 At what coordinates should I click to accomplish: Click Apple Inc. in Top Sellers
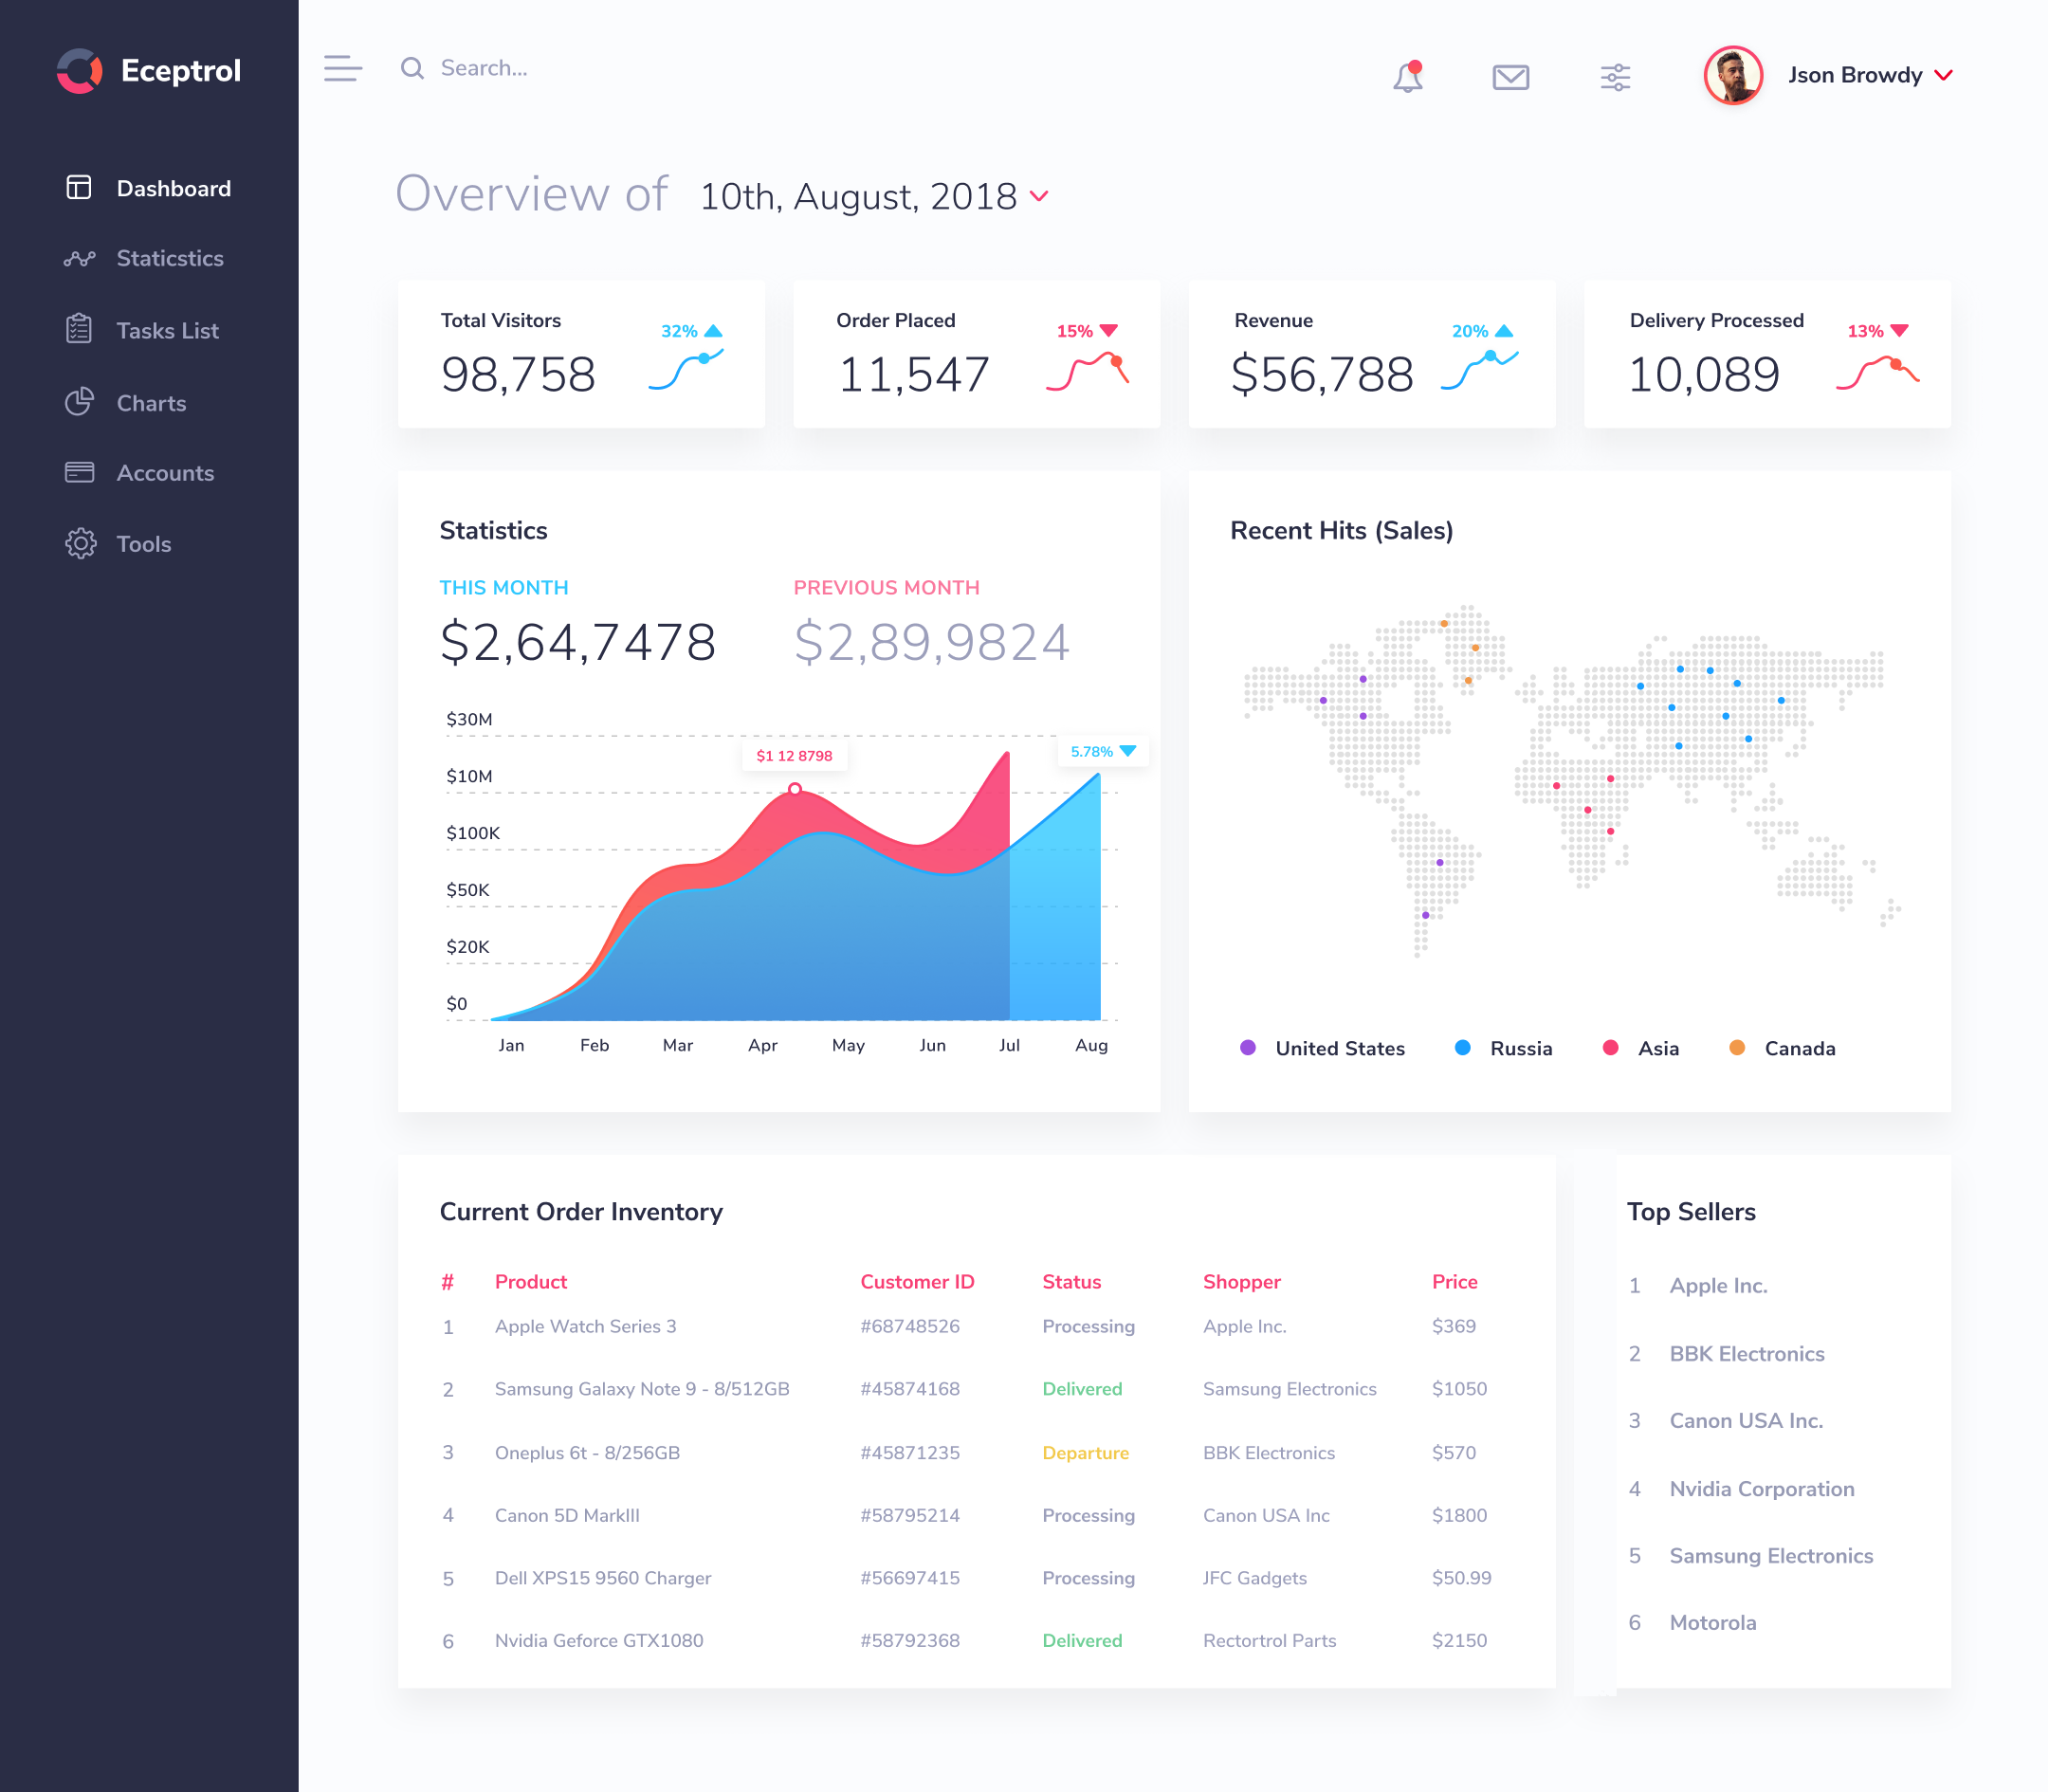1717,1285
